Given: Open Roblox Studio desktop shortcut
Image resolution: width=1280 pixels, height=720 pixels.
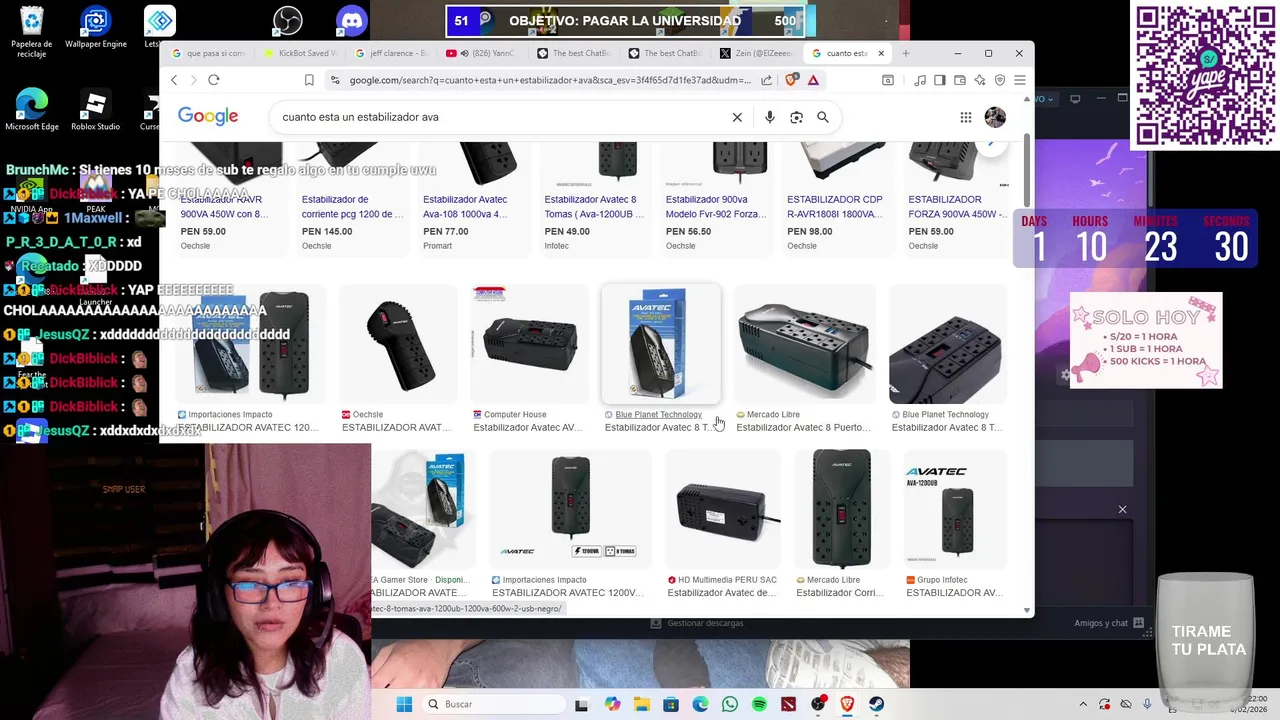Looking at the screenshot, I should point(95,110).
